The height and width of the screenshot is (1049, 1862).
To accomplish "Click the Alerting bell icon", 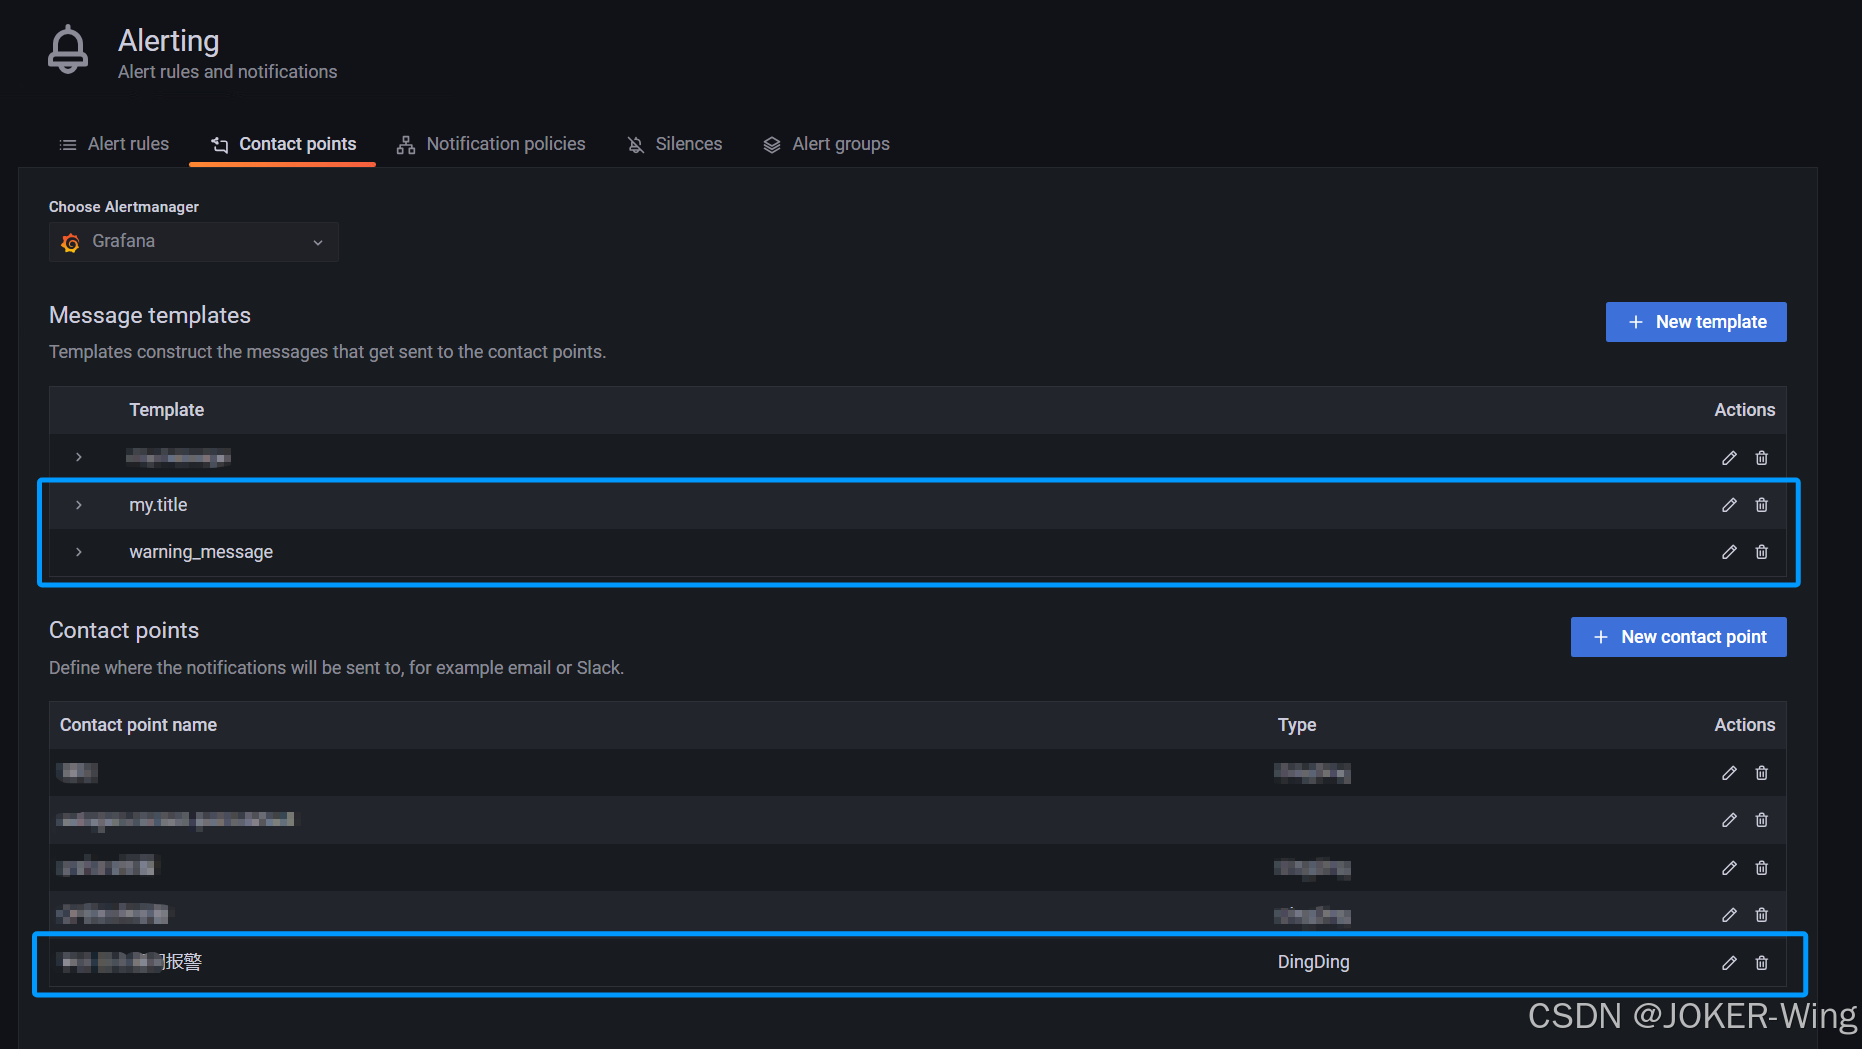I will pyautogui.click(x=67, y=48).
